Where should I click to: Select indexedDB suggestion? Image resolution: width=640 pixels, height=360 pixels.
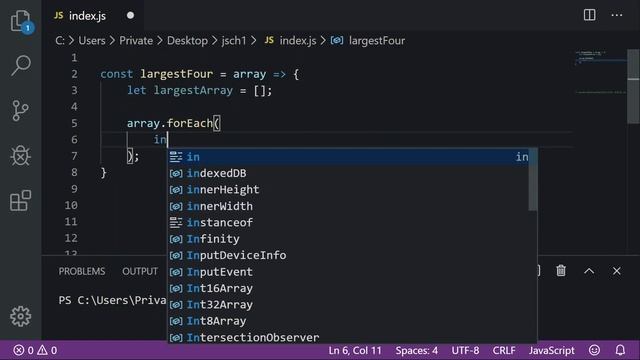[348, 173]
